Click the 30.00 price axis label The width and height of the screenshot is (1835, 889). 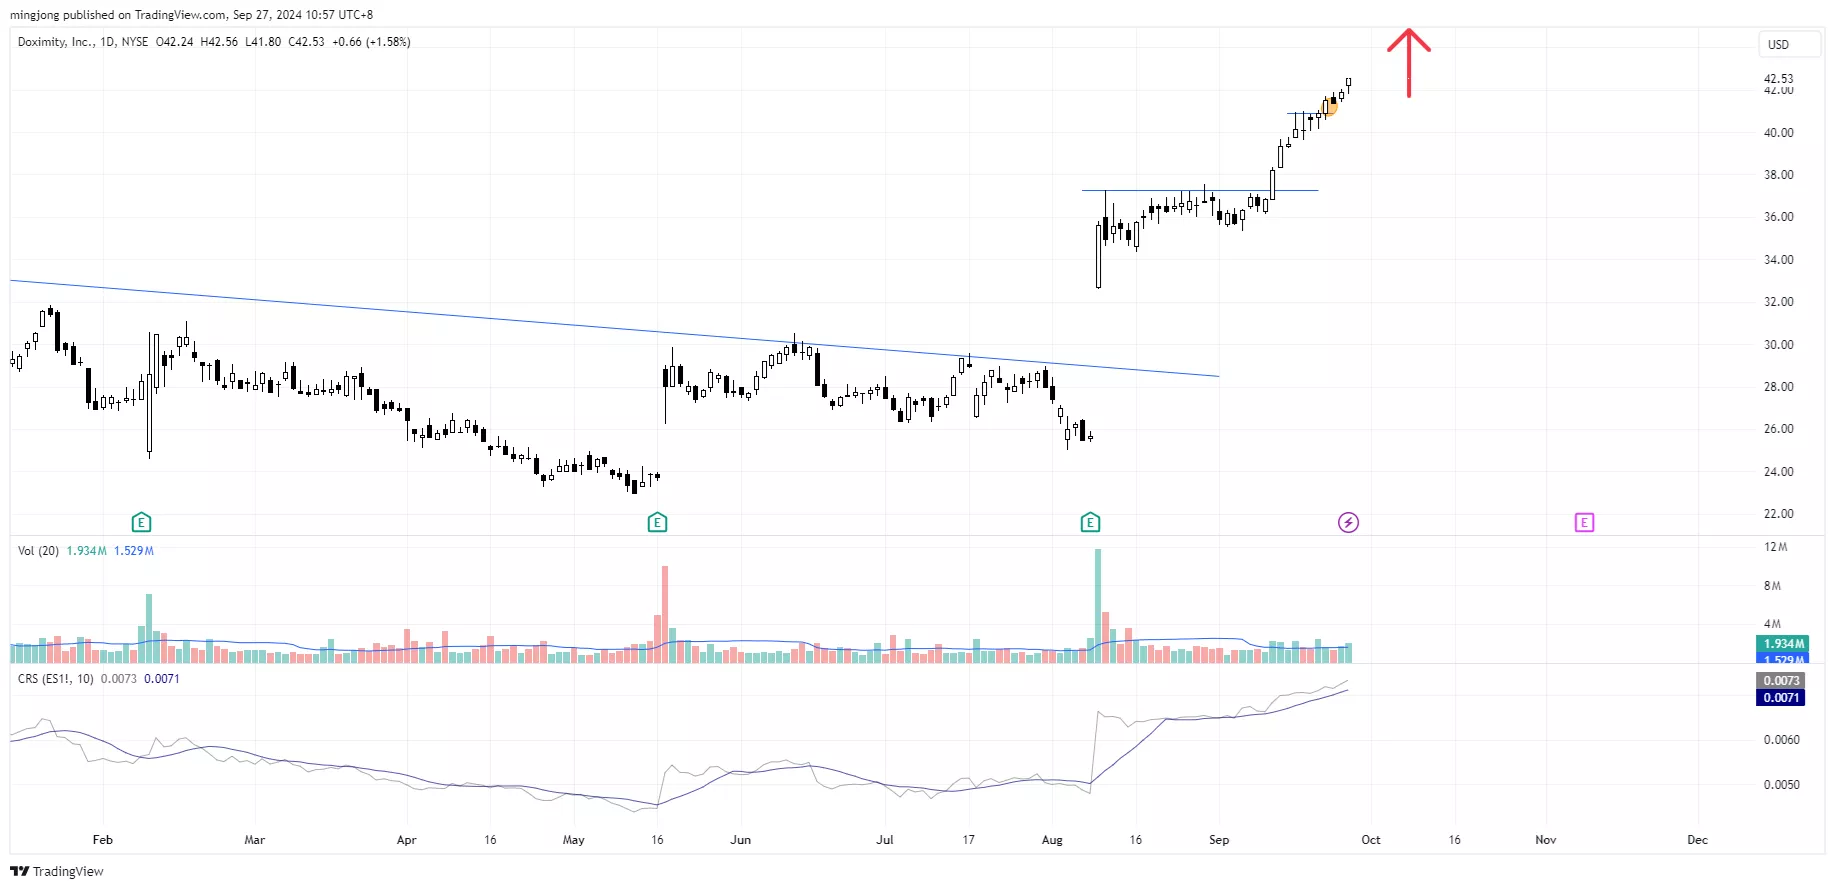click(x=1778, y=345)
